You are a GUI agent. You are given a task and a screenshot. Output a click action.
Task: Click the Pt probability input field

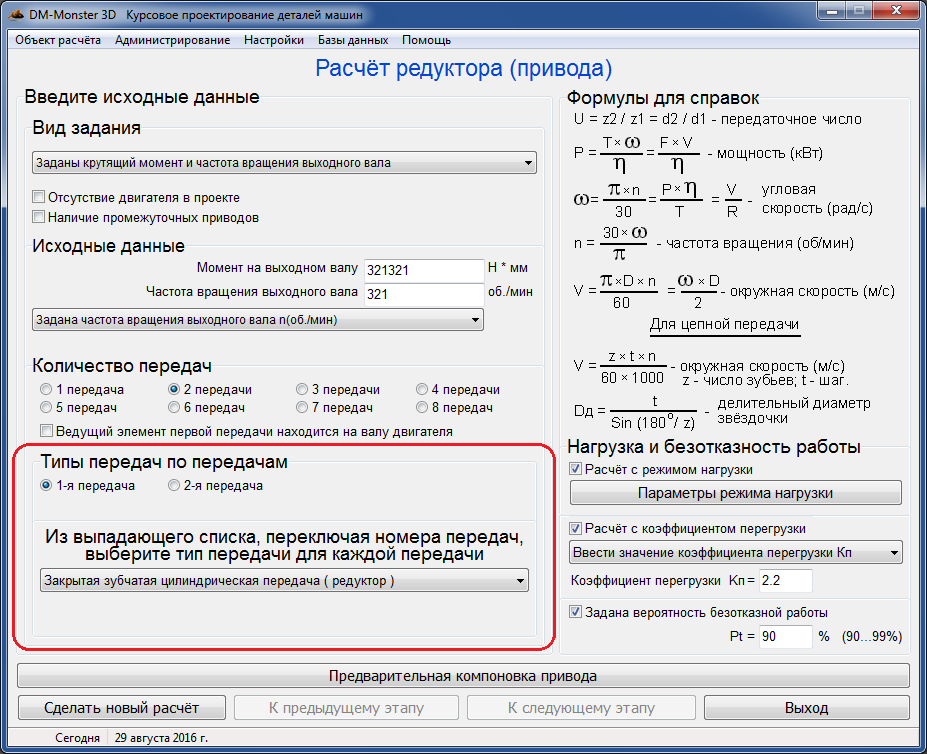(x=785, y=637)
